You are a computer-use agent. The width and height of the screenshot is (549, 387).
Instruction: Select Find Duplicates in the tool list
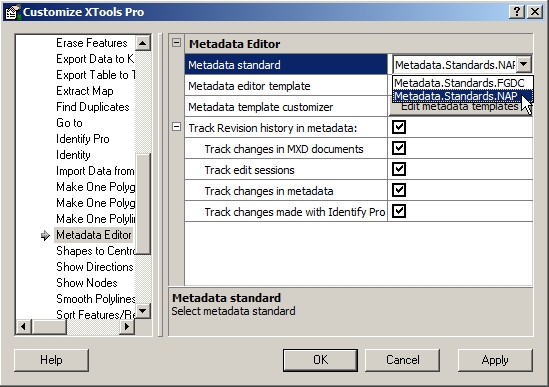click(x=92, y=107)
